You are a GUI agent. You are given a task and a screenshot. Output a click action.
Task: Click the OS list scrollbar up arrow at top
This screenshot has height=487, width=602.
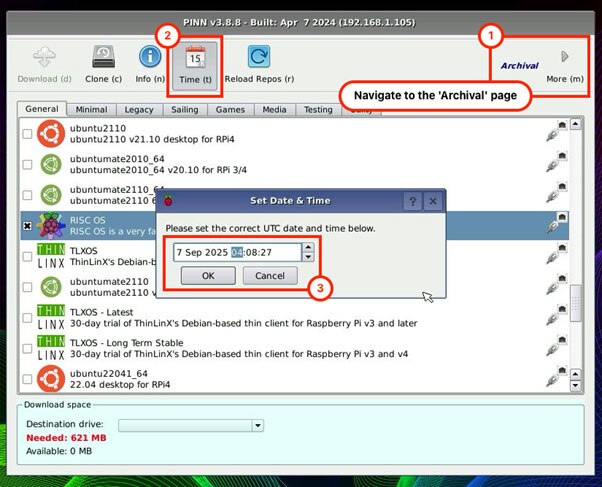(575, 124)
